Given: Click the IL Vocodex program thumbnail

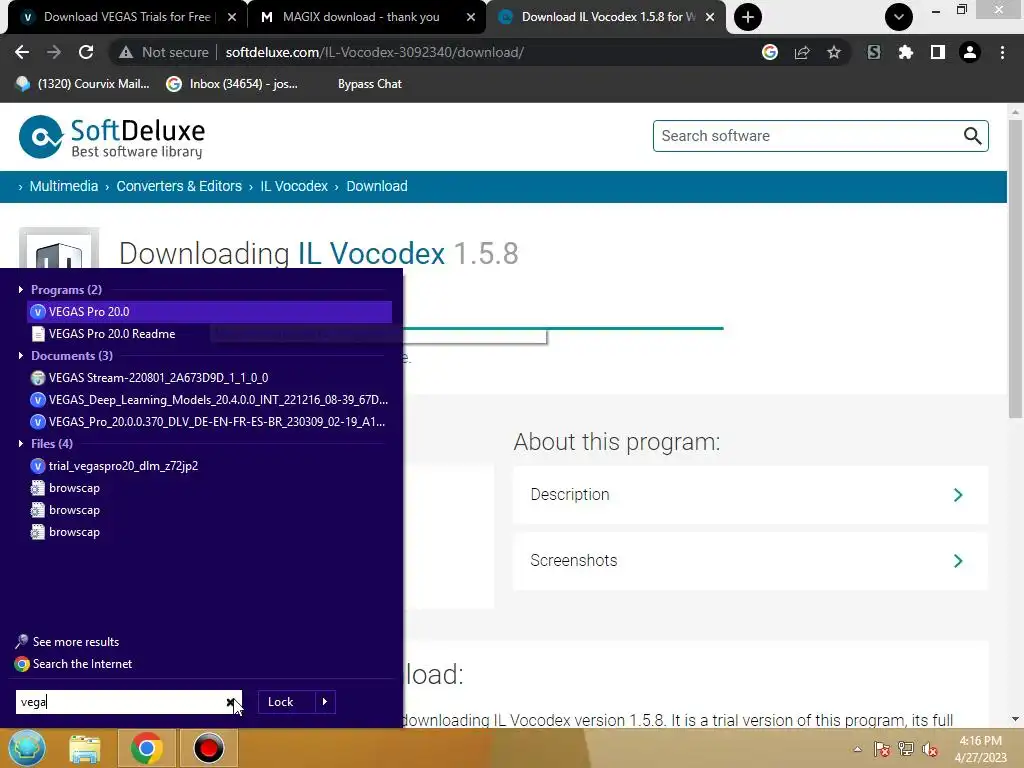Looking at the screenshot, I should click(x=59, y=248).
